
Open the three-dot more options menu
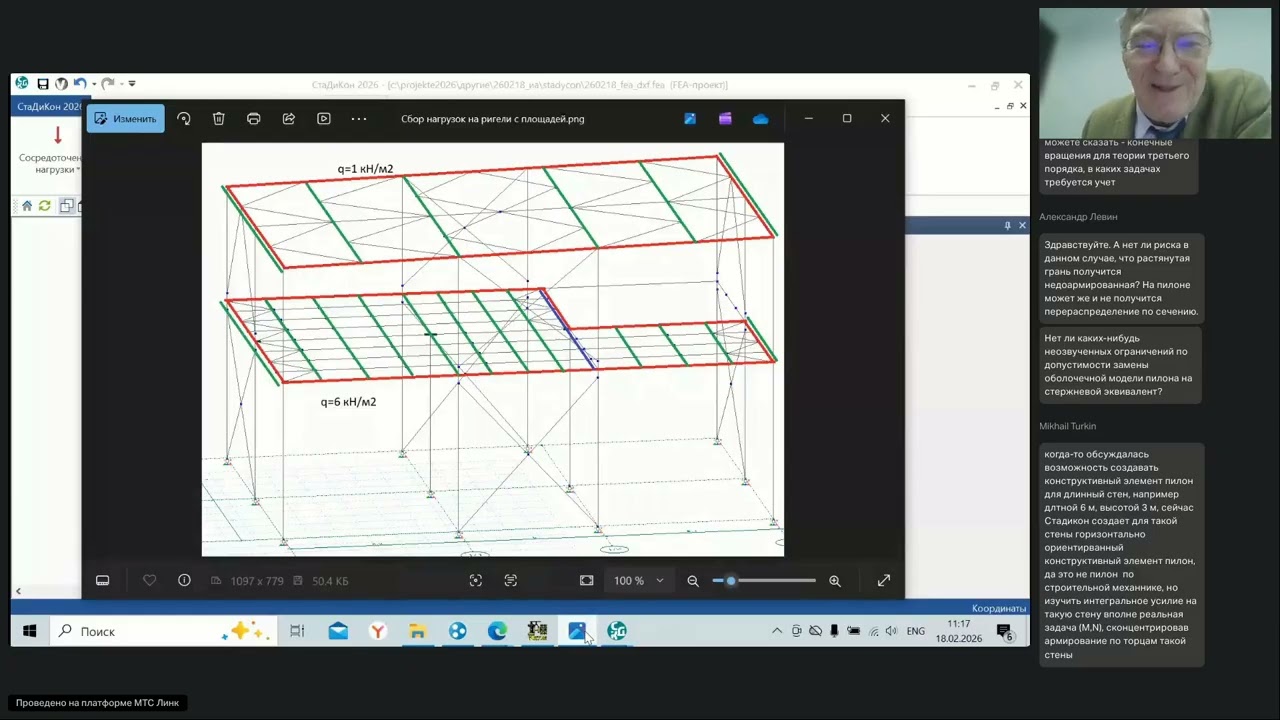359,118
